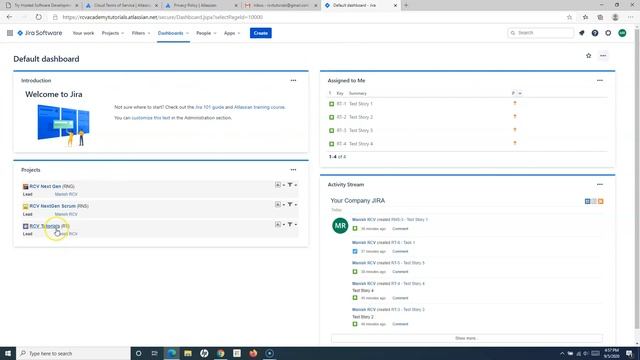Image resolution: width=640 pixels, height=360 pixels.
Task: Click the RCV NextGen Scrum project icon
Action: click(25, 206)
